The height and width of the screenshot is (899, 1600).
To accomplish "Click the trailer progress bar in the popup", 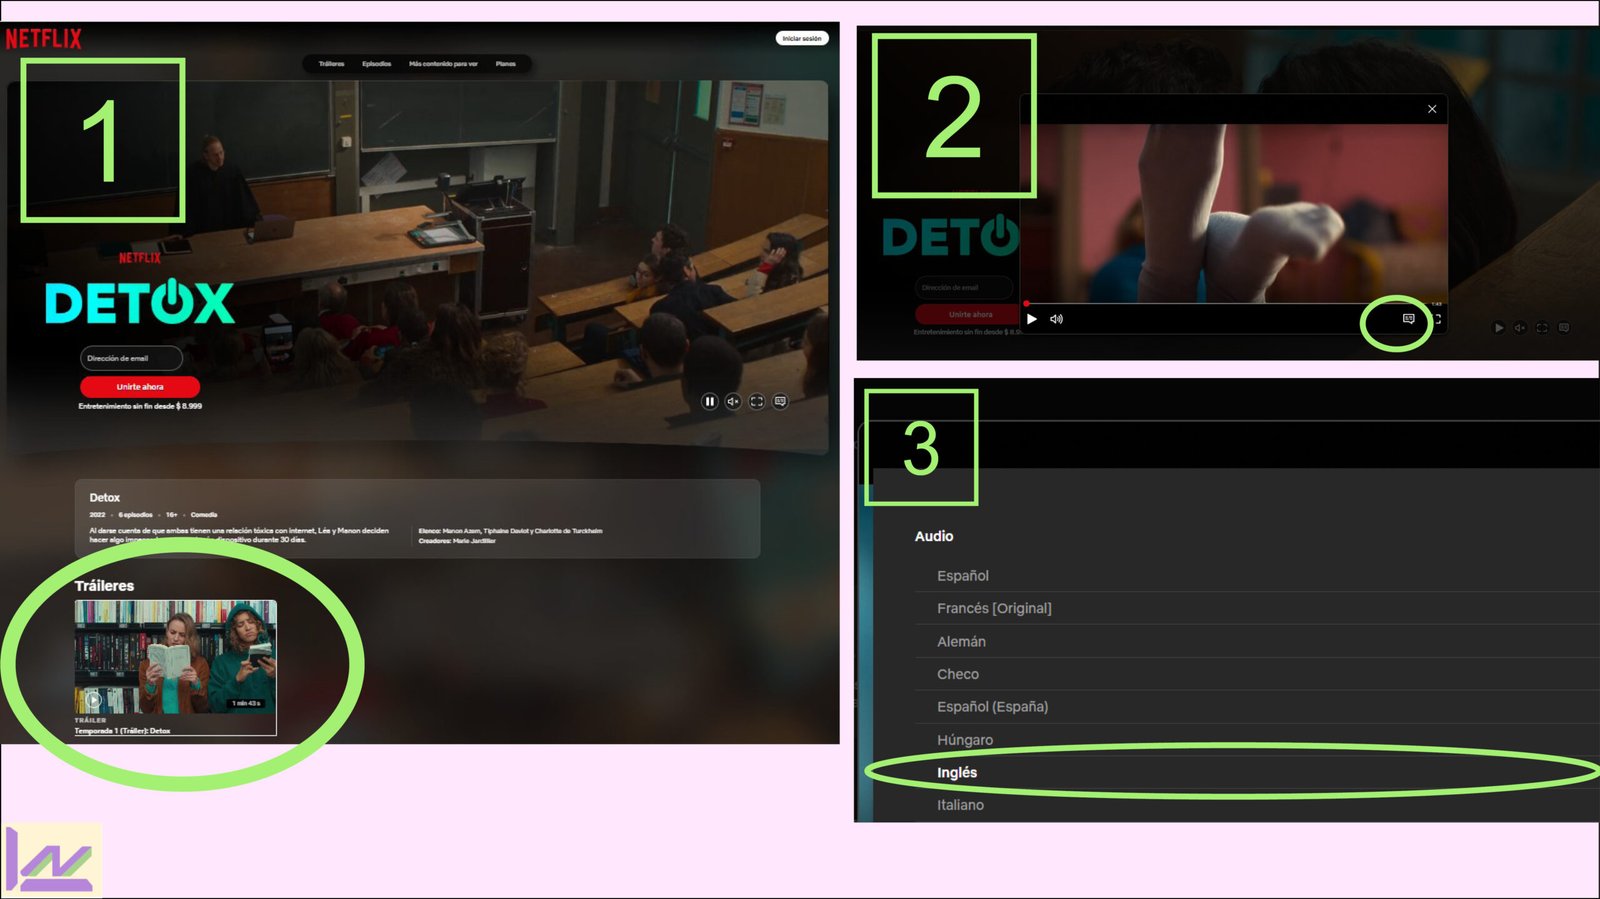I will click(x=1235, y=303).
